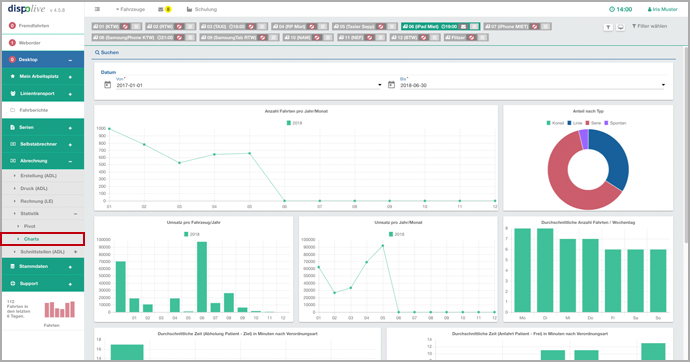
Task: Toggle Spontan legend swatch in donut chart
Action: [606, 123]
